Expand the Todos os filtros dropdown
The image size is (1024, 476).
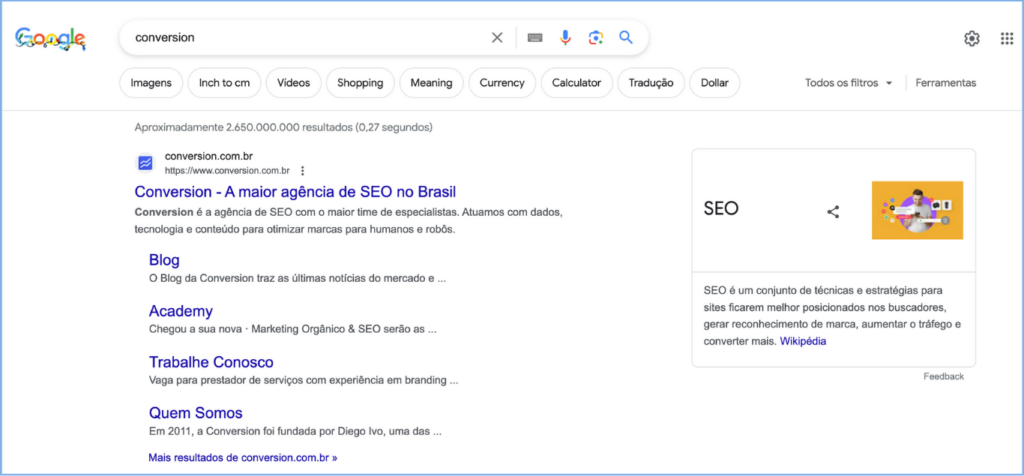tap(848, 83)
